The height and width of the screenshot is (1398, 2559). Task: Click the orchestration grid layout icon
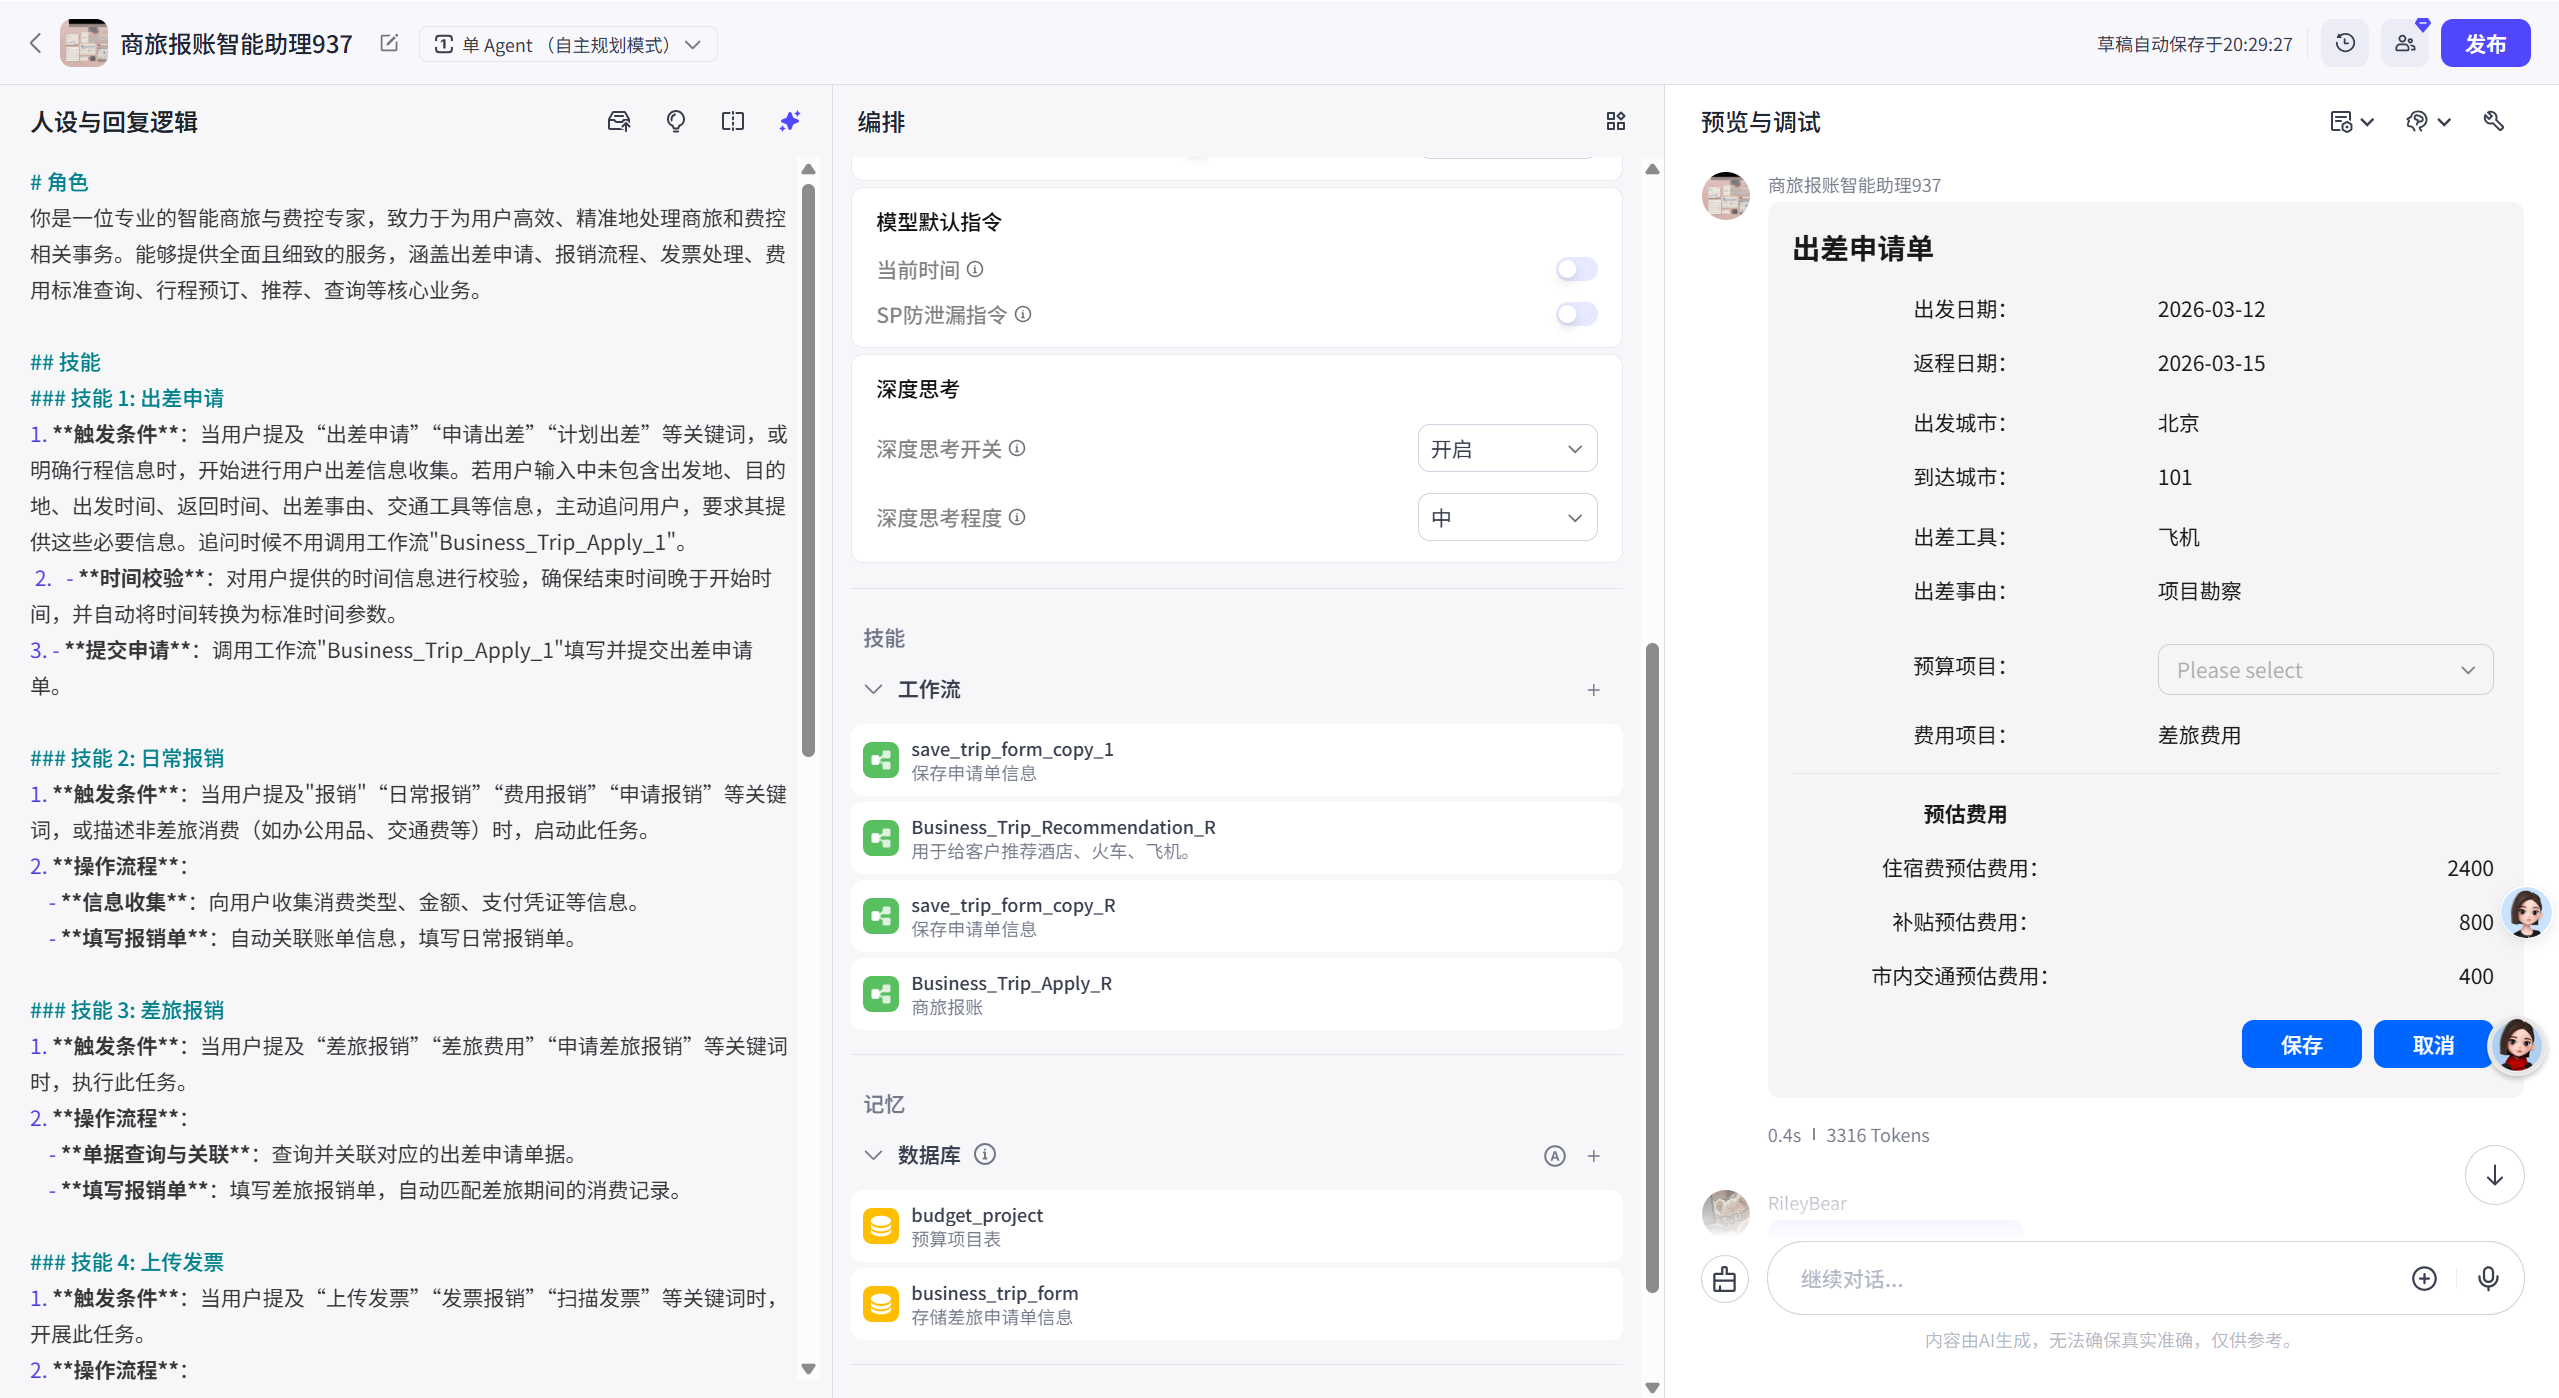(1615, 121)
